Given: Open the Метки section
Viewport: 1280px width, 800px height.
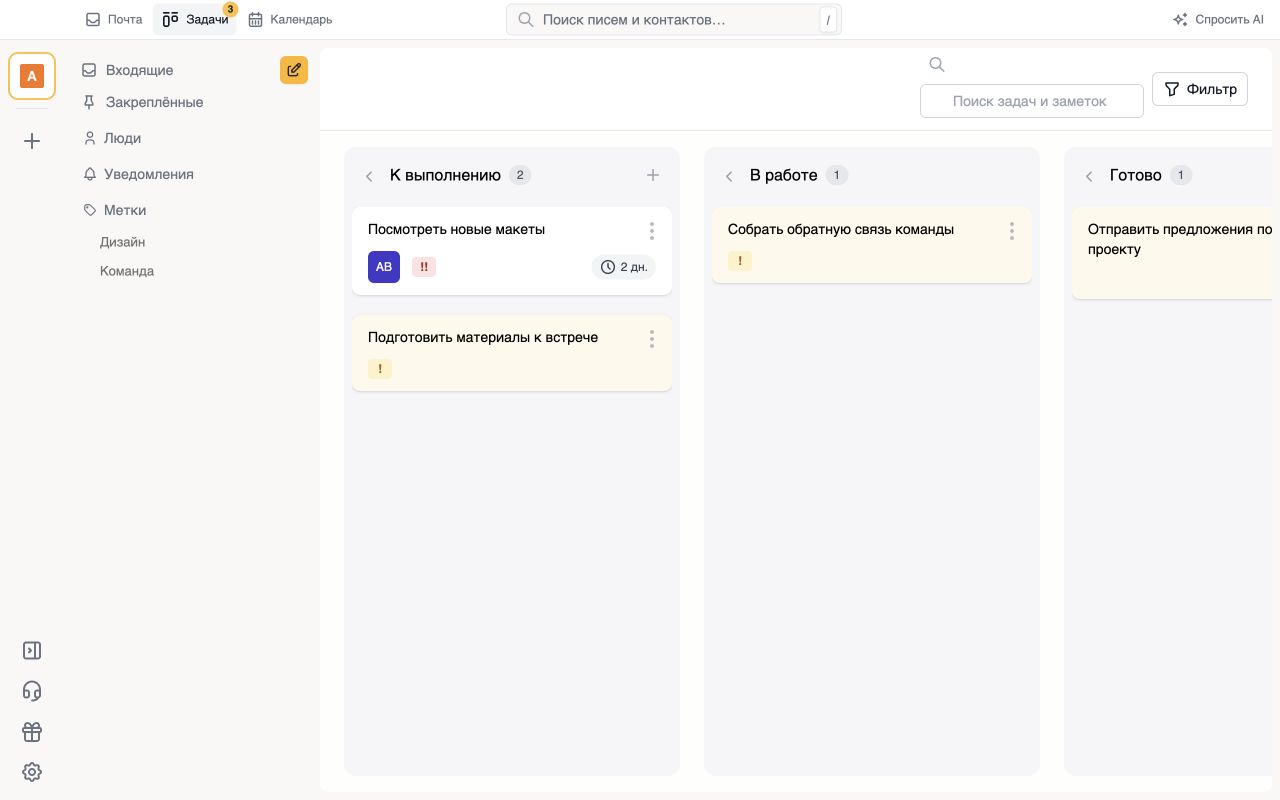Looking at the screenshot, I should click(x=115, y=210).
